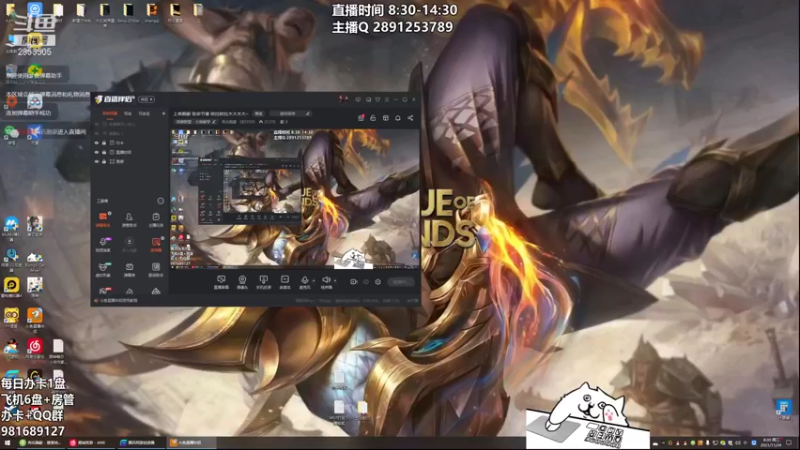Select the small button right of the stream title

click(x=259, y=113)
